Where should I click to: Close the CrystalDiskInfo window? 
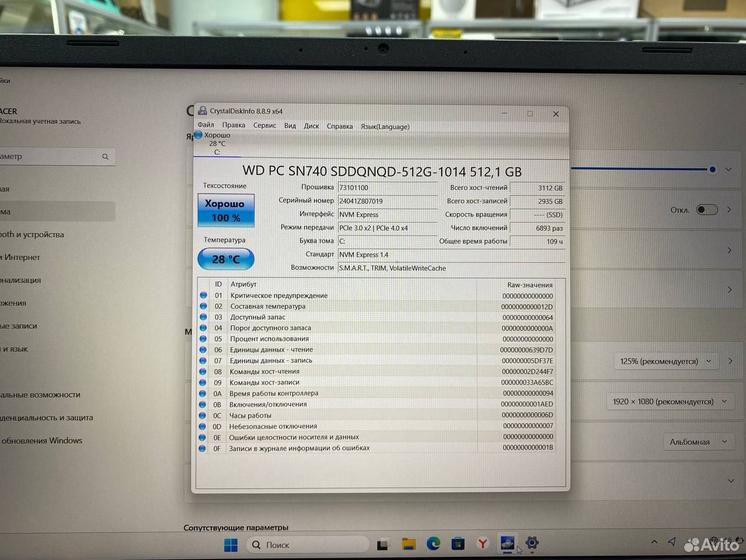pyautogui.click(x=556, y=114)
